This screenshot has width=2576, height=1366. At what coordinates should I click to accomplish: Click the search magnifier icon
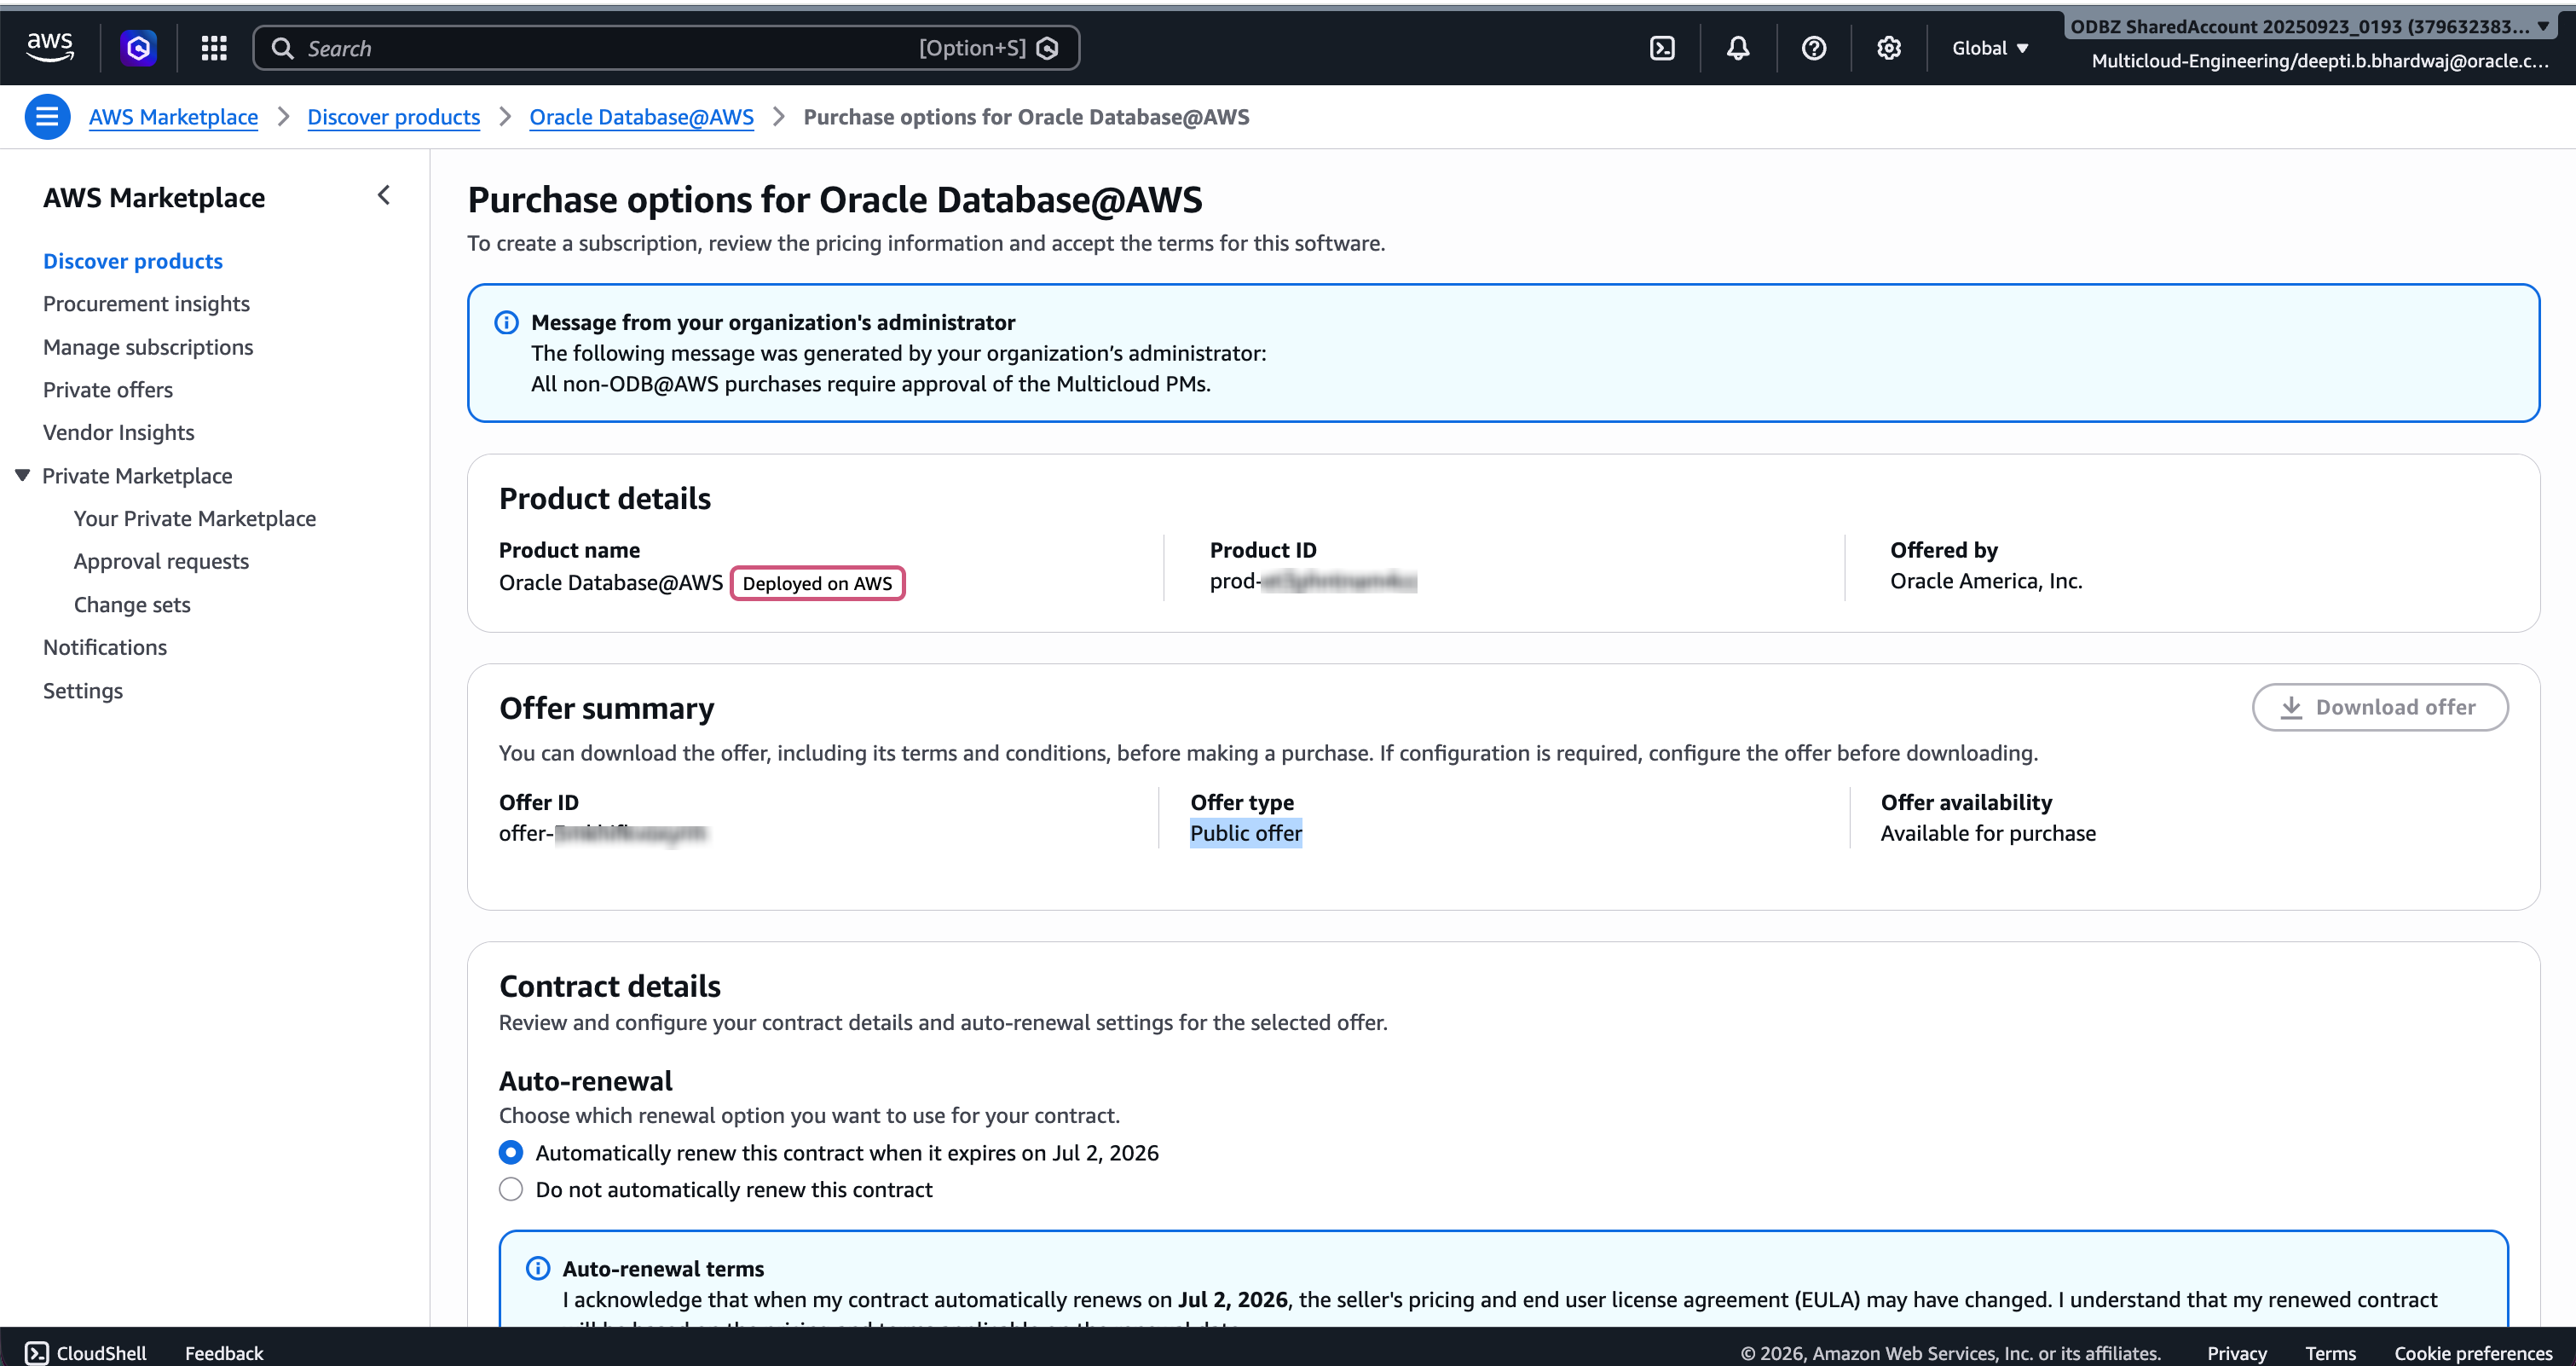click(283, 48)
